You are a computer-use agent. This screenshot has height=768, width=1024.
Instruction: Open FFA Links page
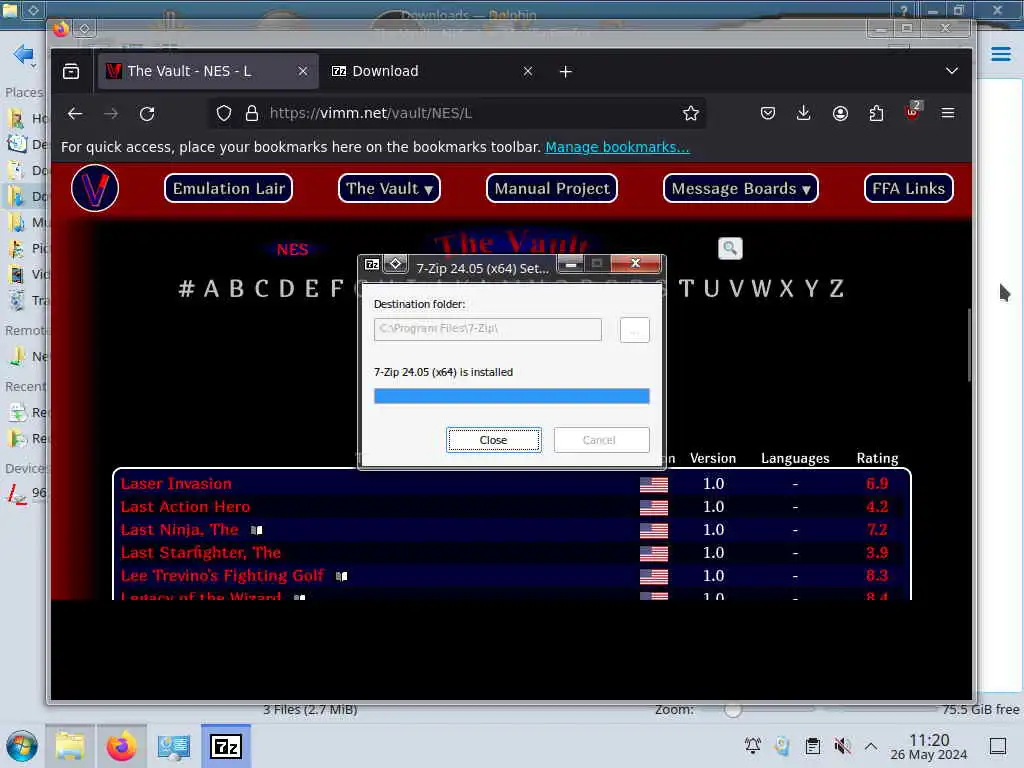908,189
